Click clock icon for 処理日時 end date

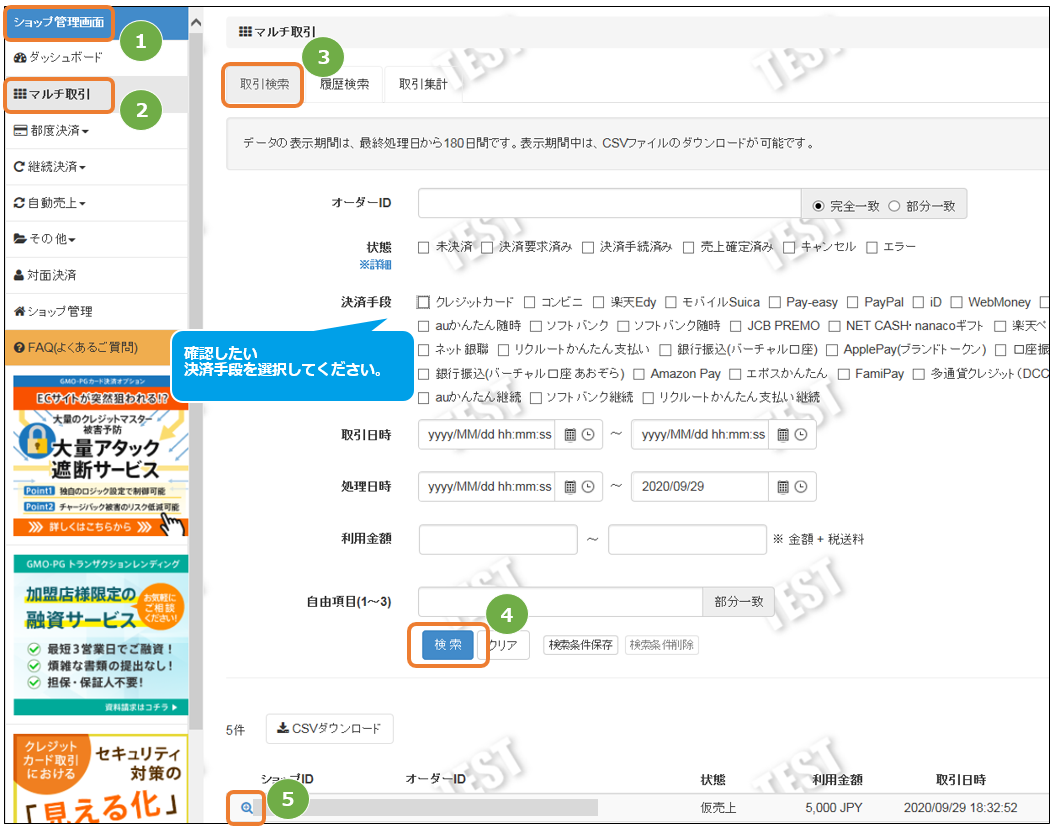(x=800, y=487)
